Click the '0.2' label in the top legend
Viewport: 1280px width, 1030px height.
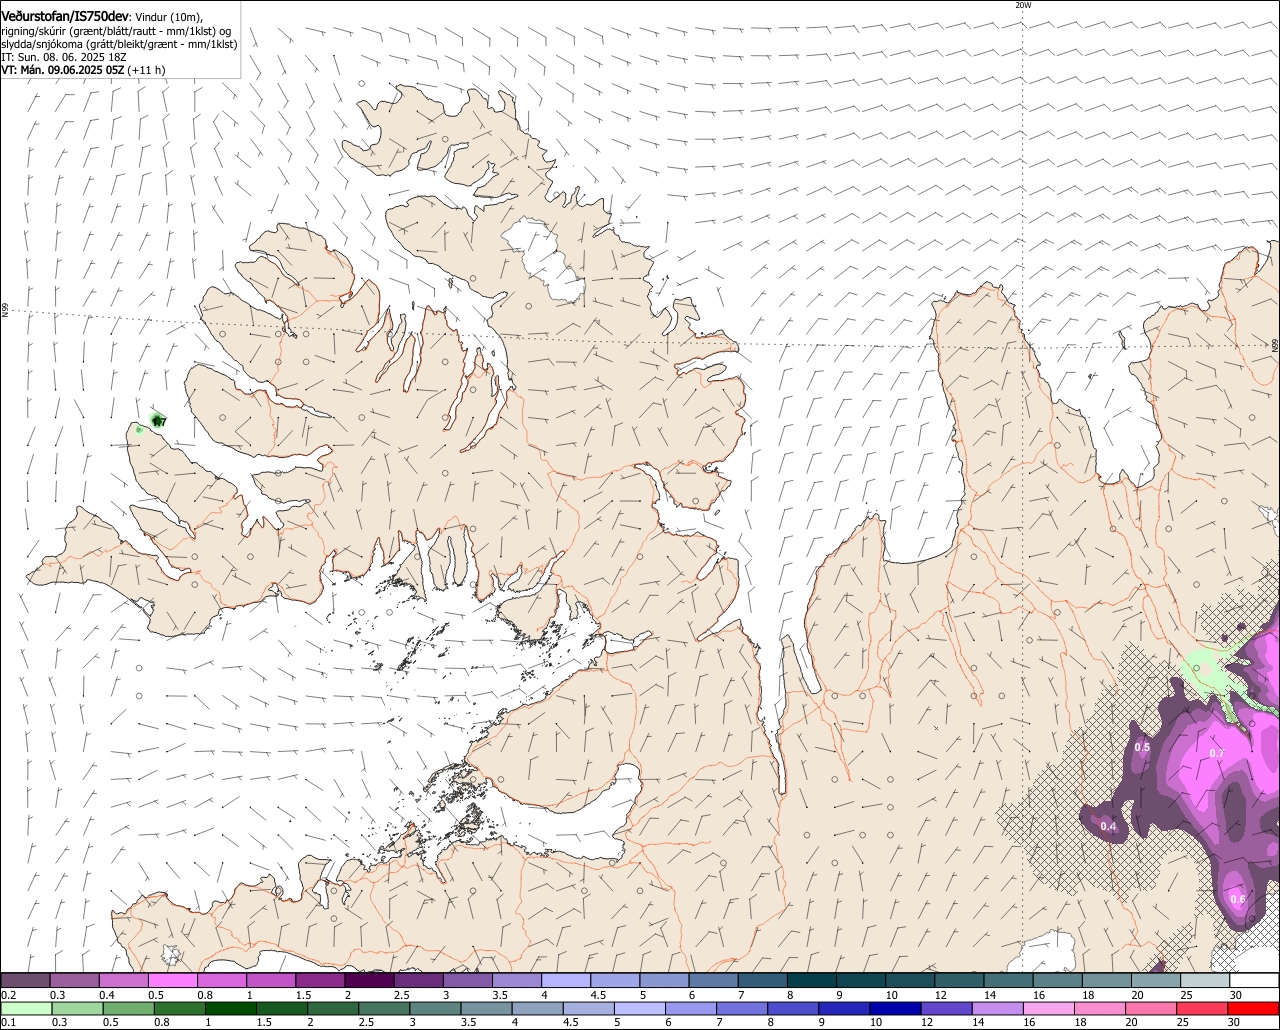(8, 995)
